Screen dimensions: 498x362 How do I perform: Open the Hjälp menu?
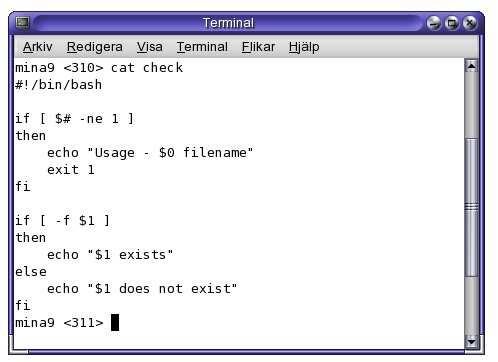pyautogui.click(x=304, y=47)
